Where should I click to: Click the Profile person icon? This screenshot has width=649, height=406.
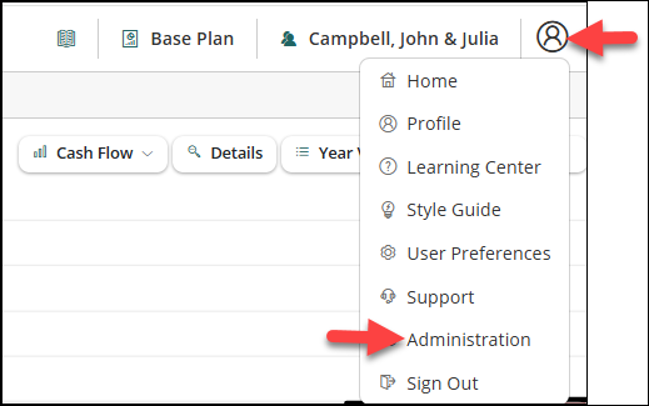point(388,123)
